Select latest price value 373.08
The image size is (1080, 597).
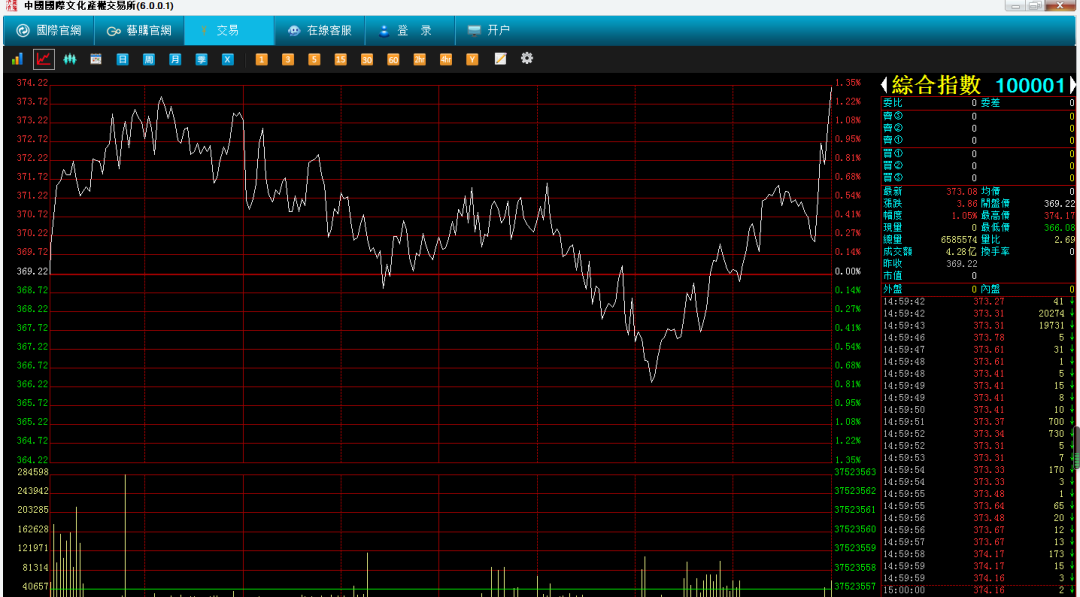962,191
